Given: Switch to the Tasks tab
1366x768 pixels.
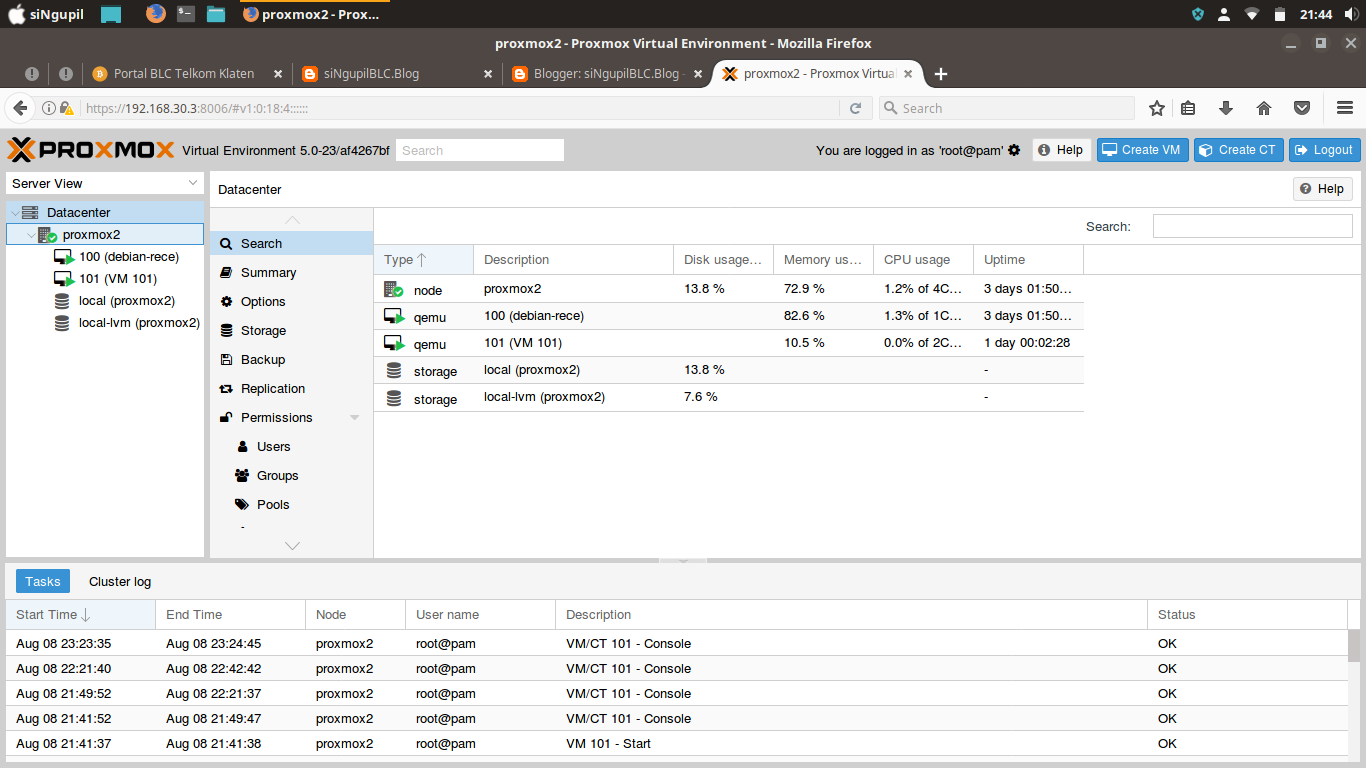Looking at the screenshot, I should pyautogui.click(x=43, y=581).
